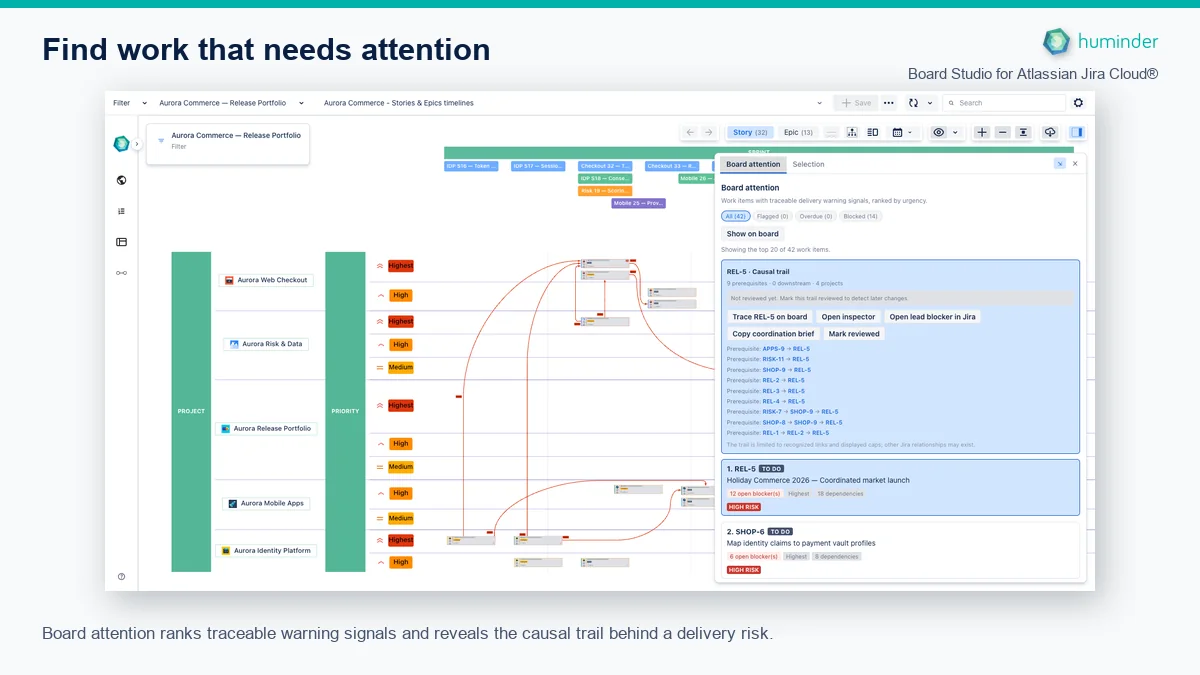Image resolution: width=1200 pixels, height=675 pixels.
Task: Click the dependency link icon in sidebar
Action: [121, 273]
